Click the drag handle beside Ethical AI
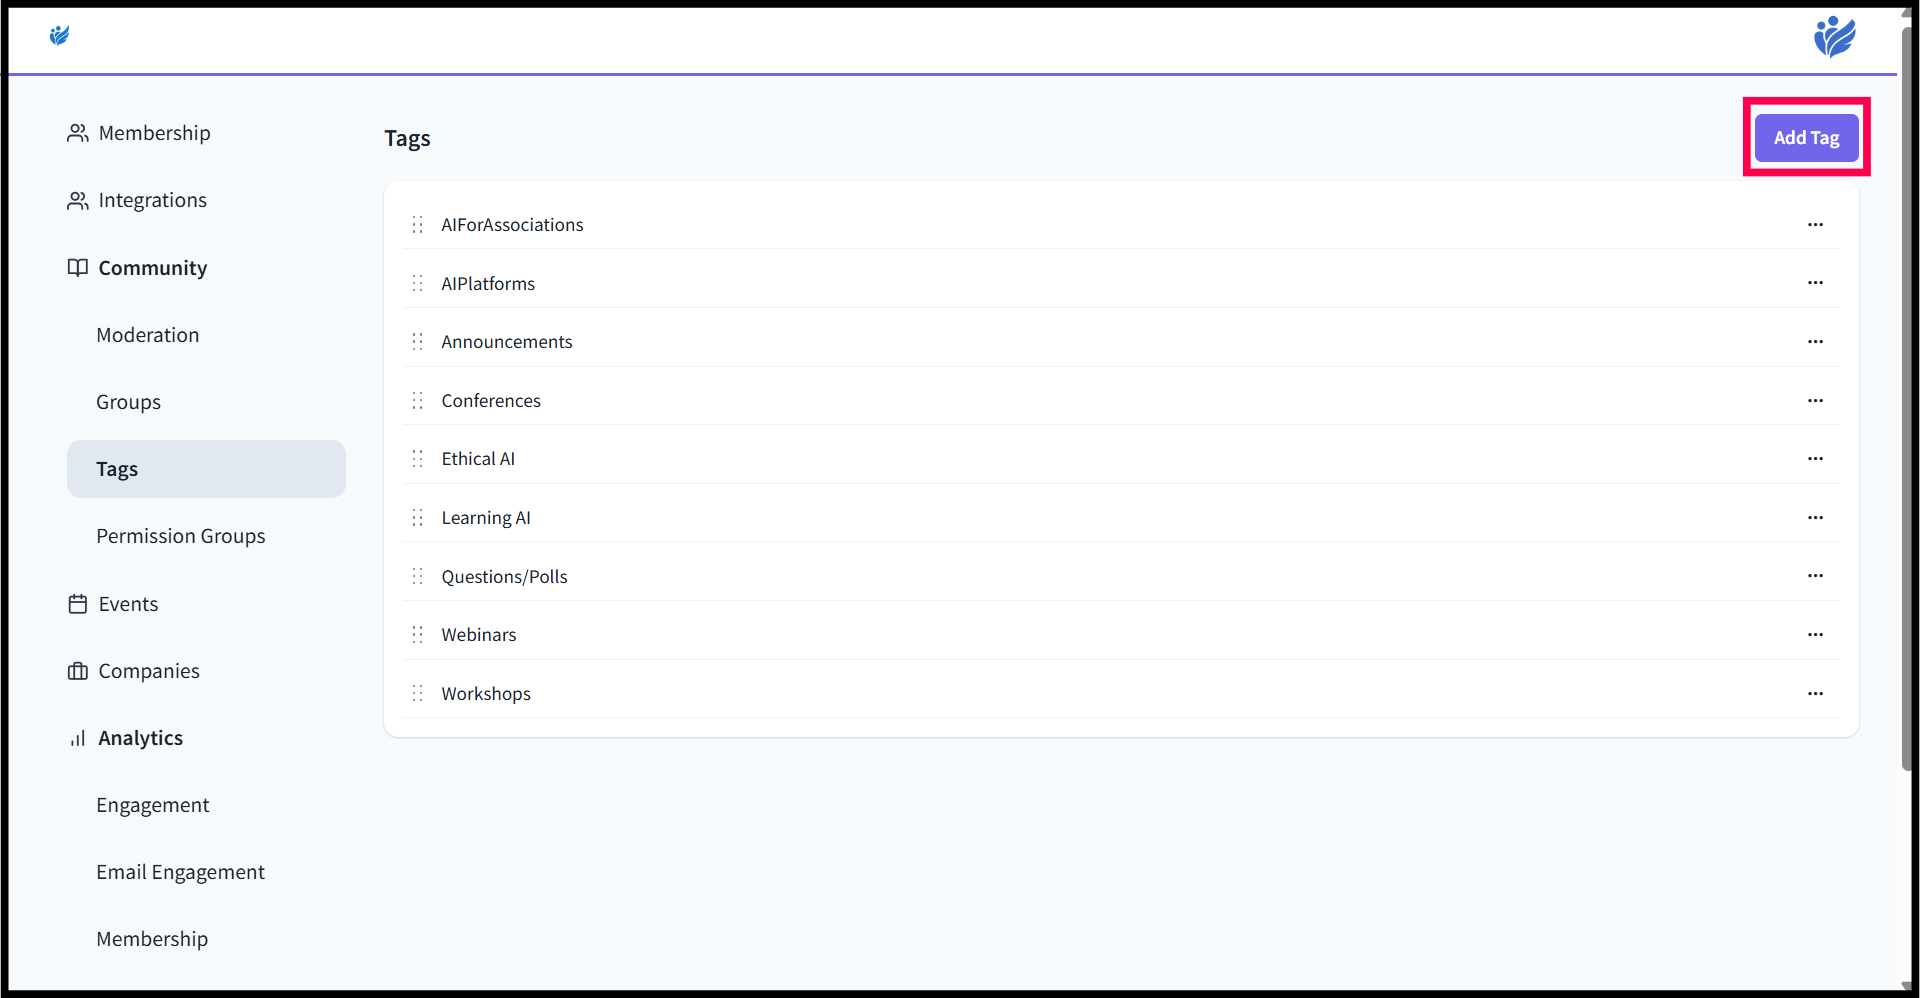This screenshot has width=1920, height=998. [x=418, y=459]
